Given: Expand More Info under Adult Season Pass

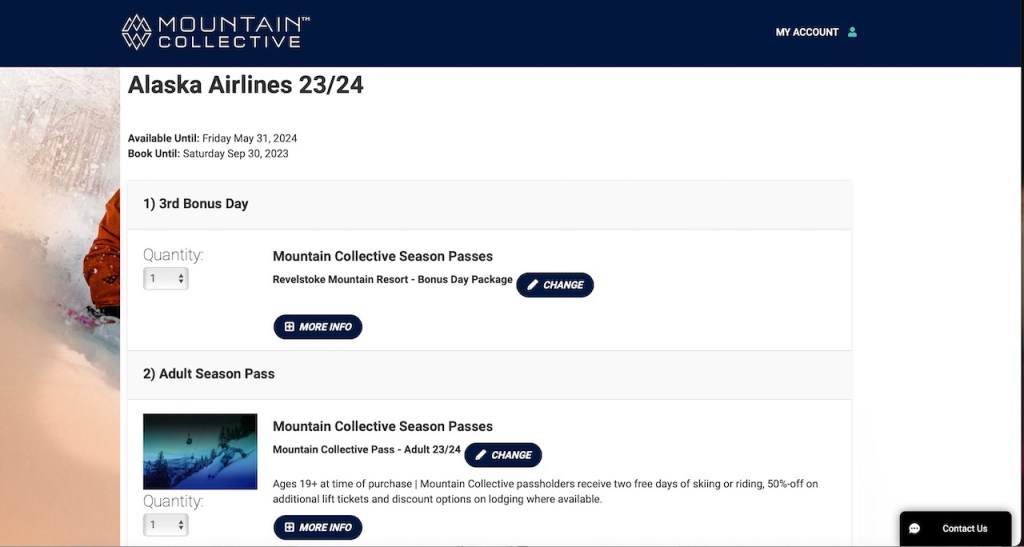Looking at the screenshot, I should point(318,527).
